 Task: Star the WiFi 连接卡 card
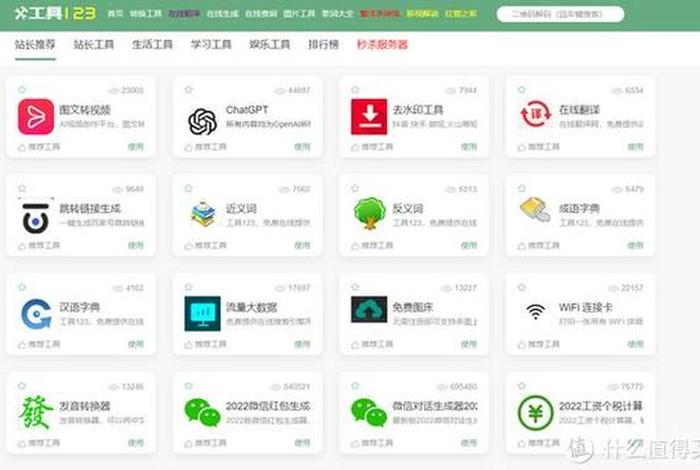pos(521,287)
